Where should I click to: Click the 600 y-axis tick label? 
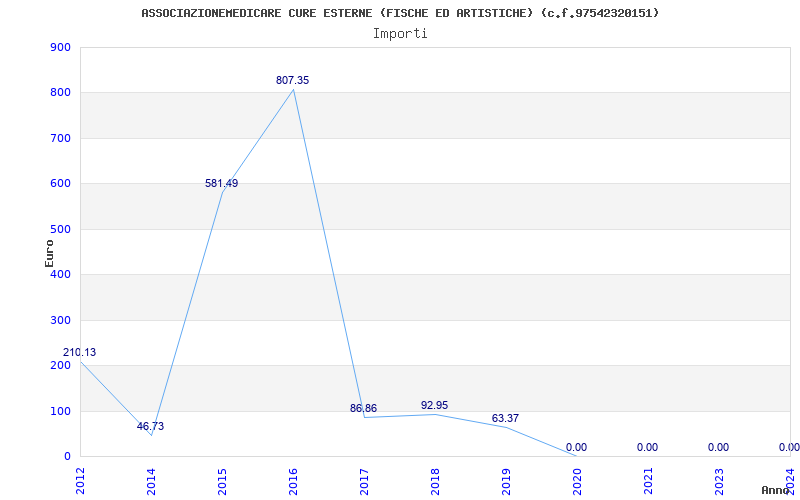click(x=60, y=184)
